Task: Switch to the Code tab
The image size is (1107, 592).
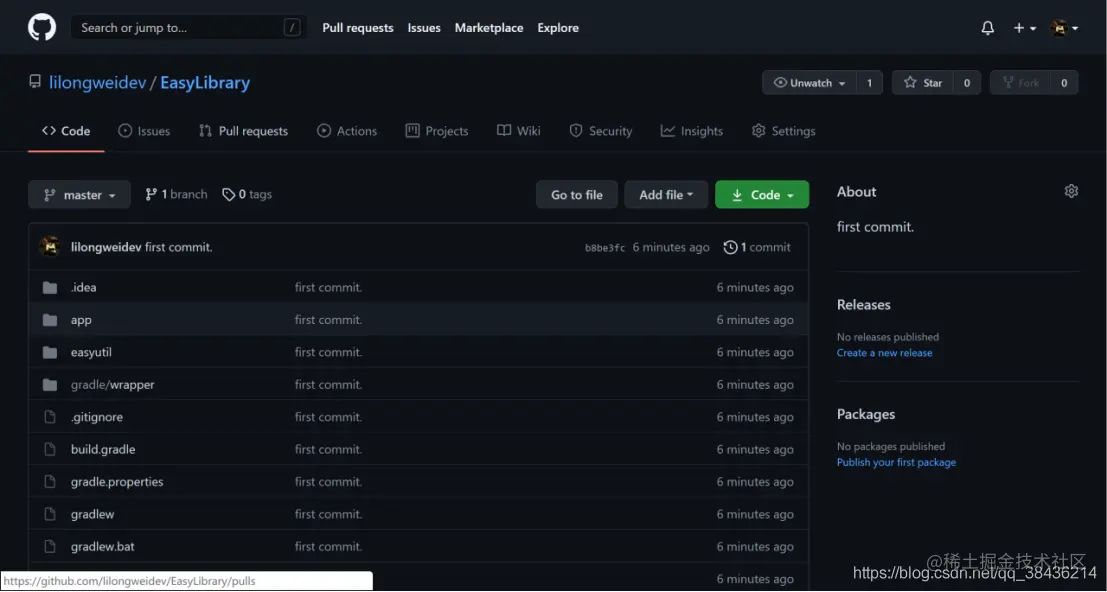Action: pos(66,131)
